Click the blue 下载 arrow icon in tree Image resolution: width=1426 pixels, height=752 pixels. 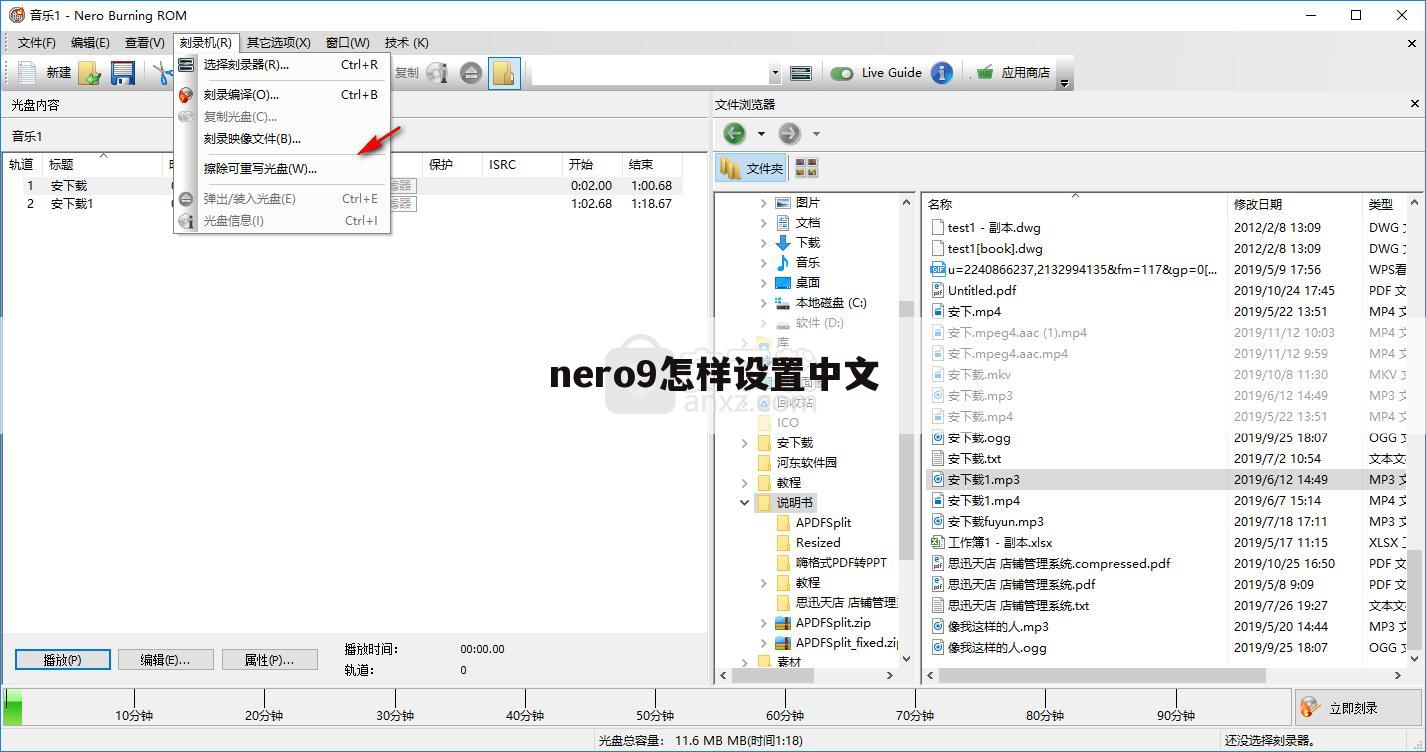(x=783, y=242)
